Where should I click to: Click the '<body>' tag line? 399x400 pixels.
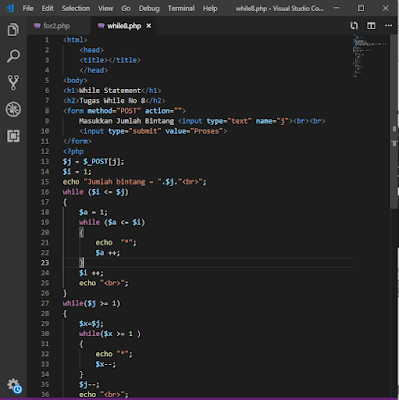75,80
